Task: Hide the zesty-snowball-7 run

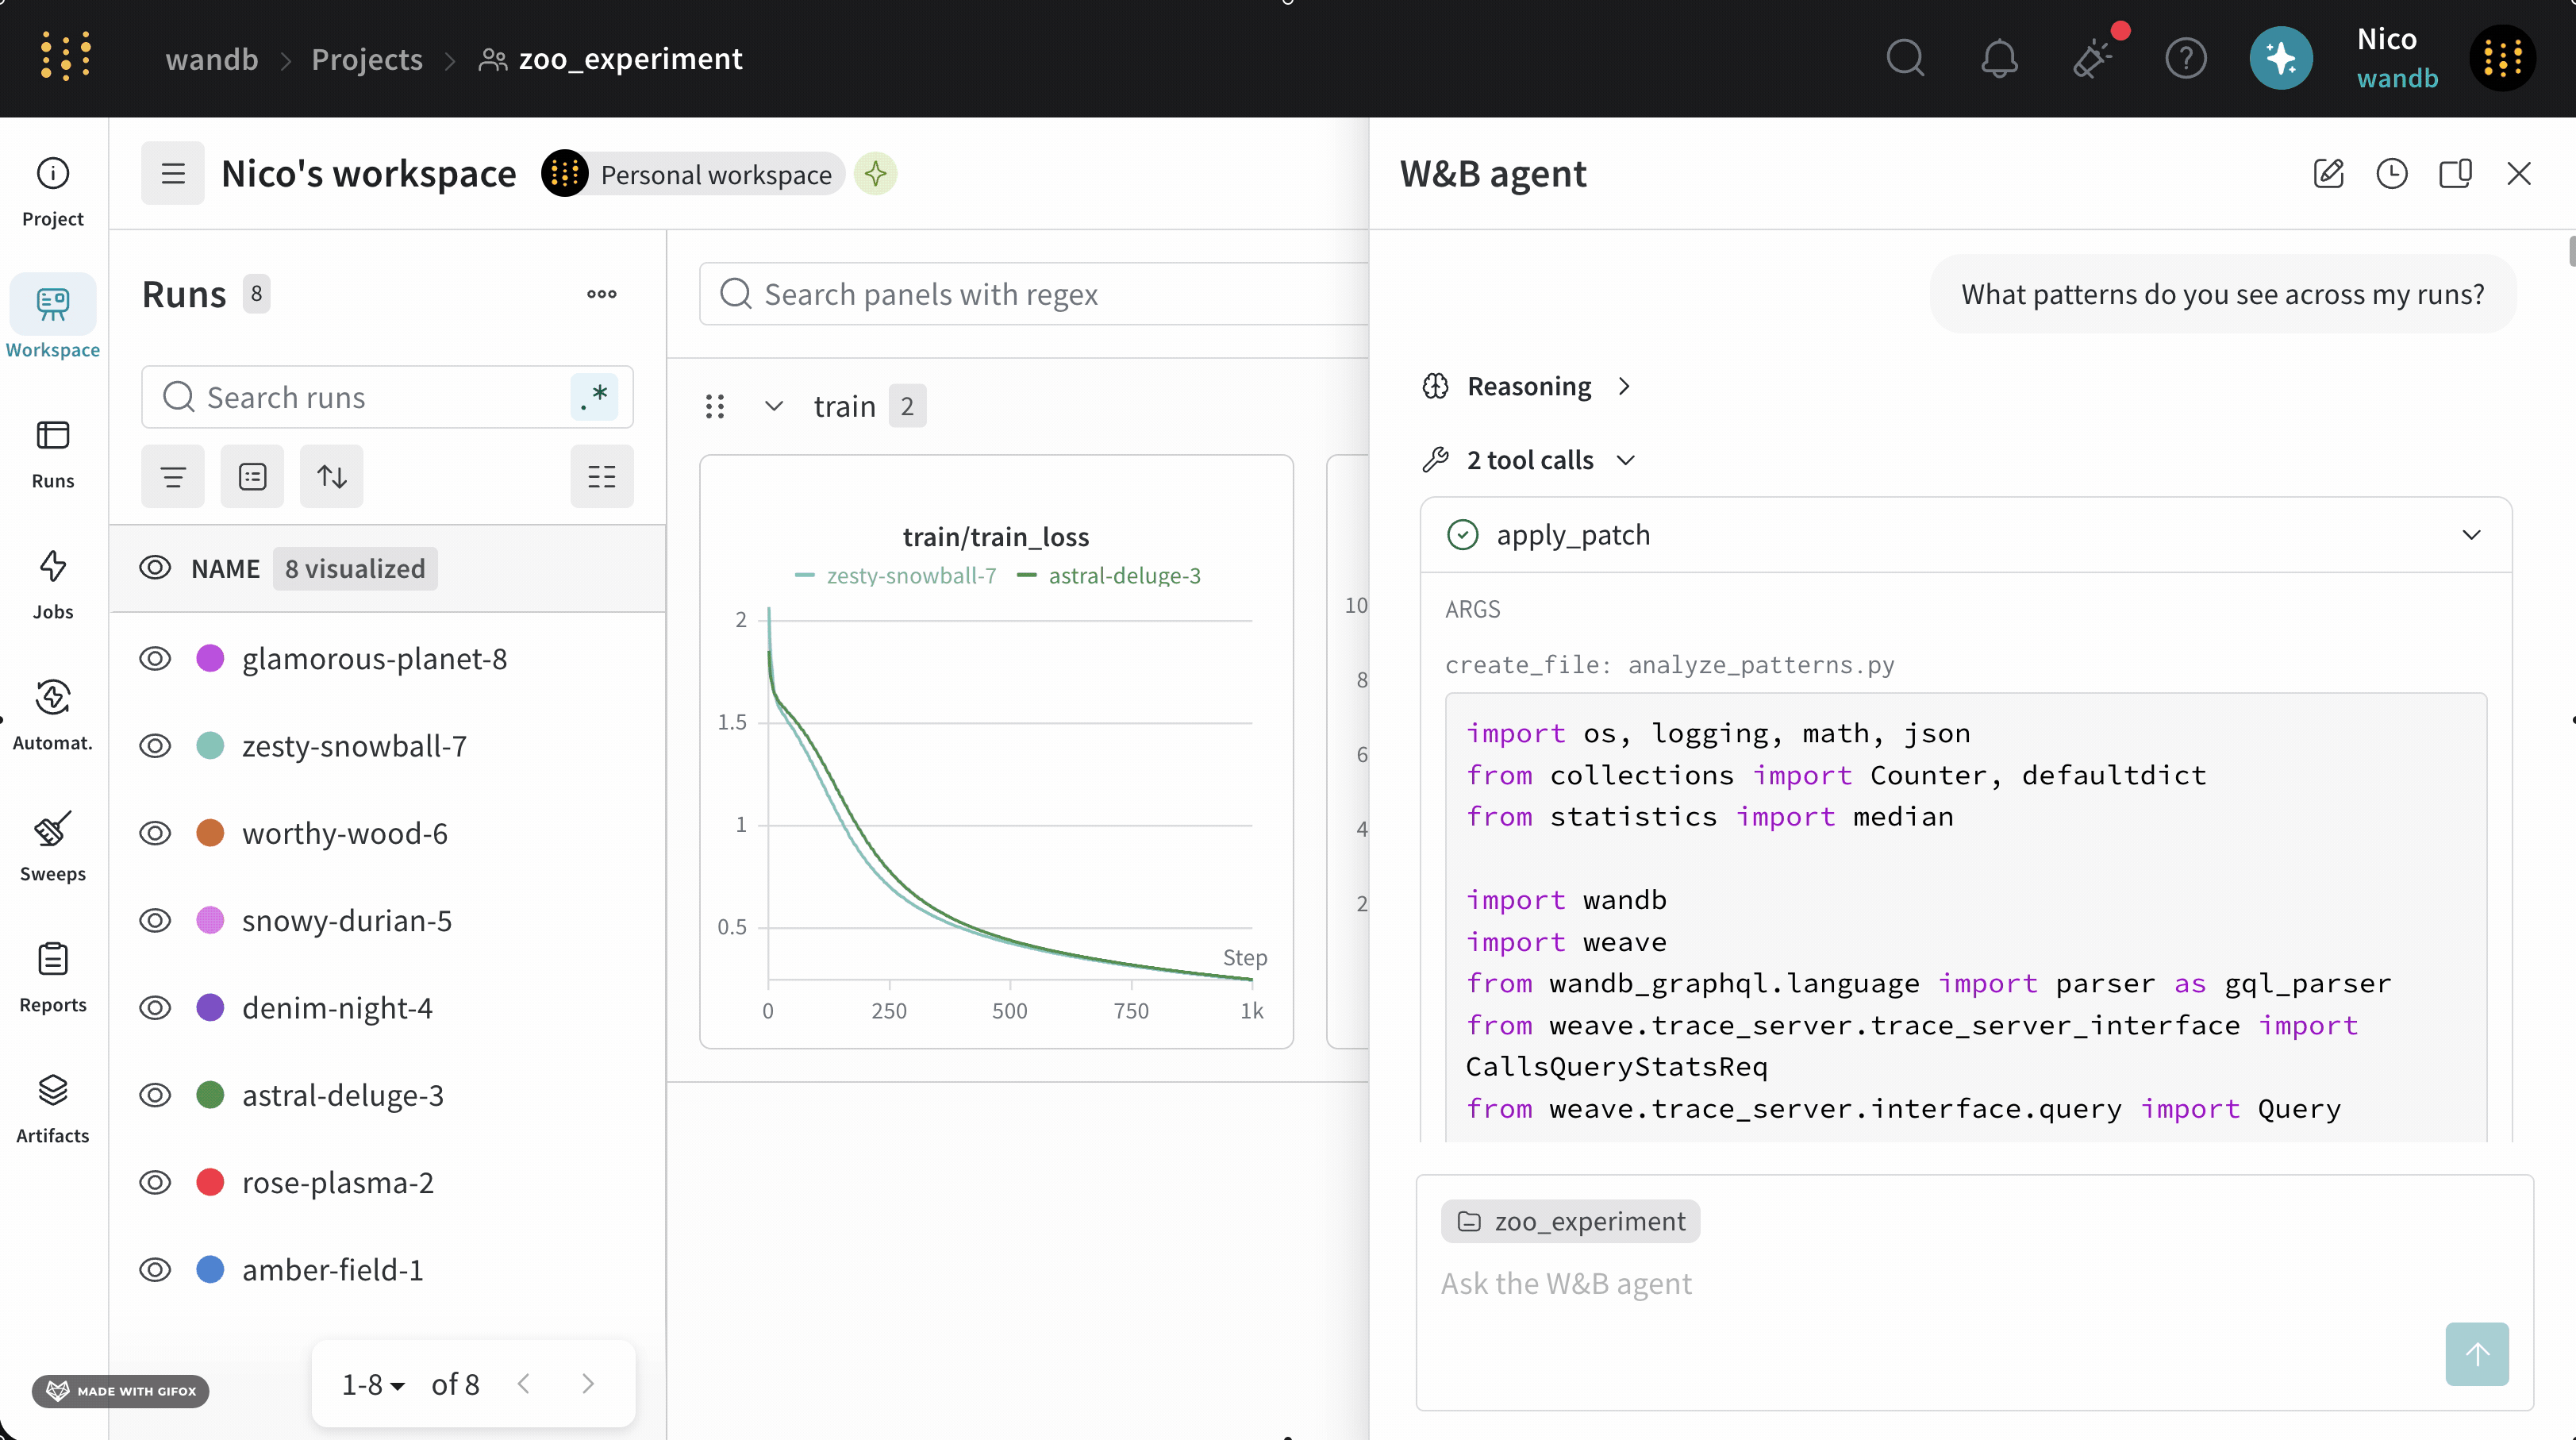Action: (155, 746)
